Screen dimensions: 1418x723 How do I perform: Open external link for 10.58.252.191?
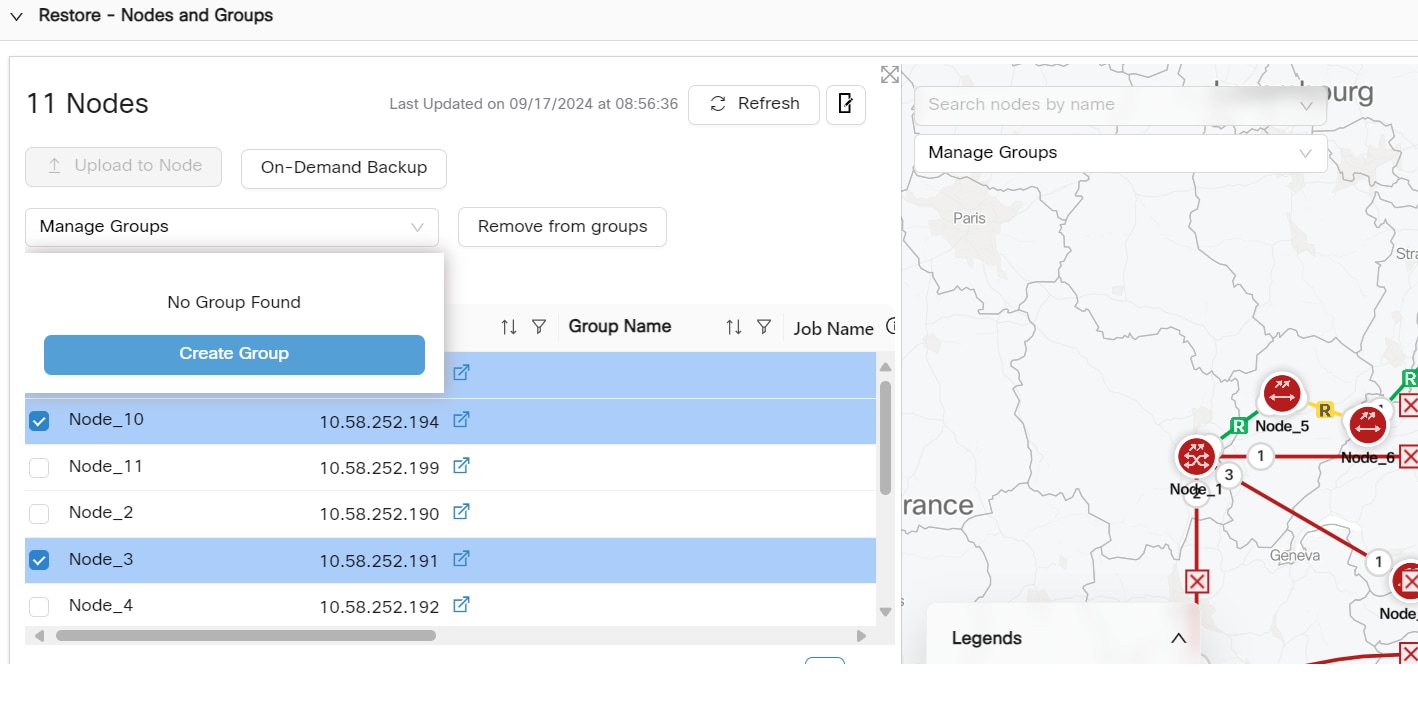coord(461,559)
